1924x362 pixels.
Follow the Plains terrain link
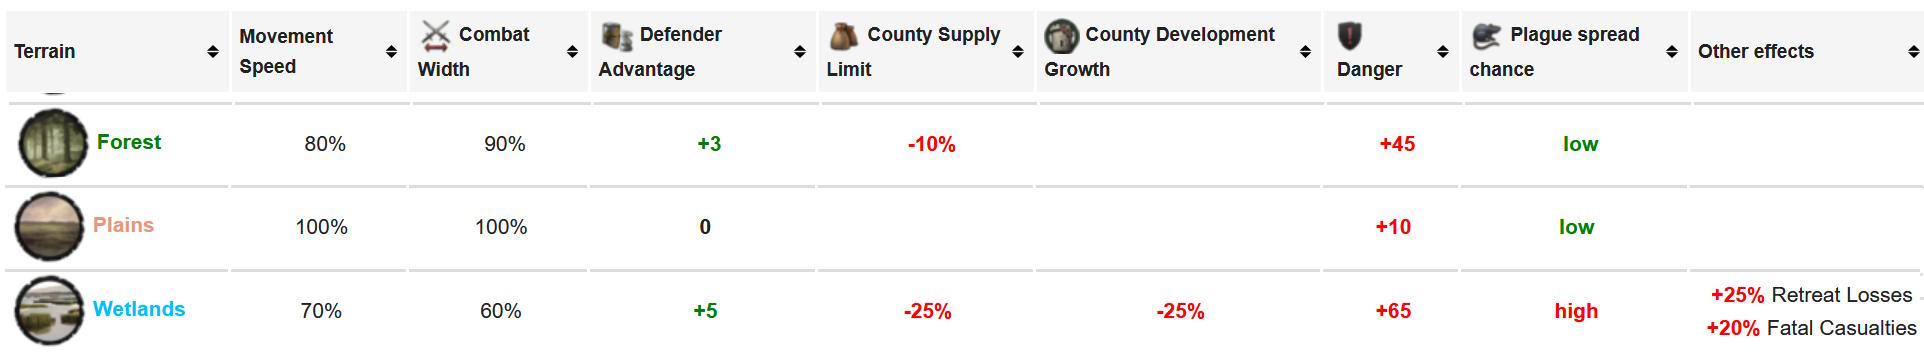[x=123, y=225]
